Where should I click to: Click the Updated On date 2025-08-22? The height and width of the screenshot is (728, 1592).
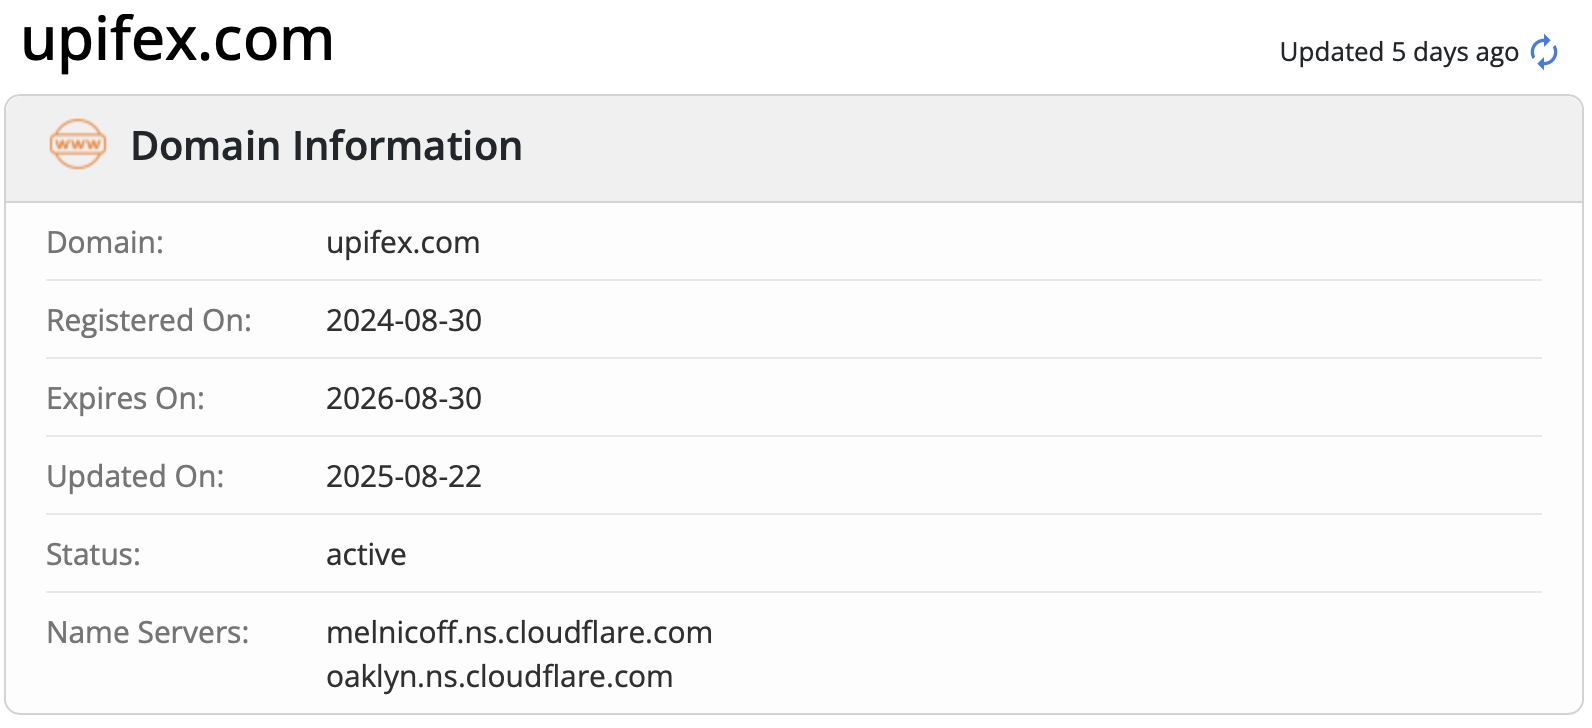pos(404,476)
